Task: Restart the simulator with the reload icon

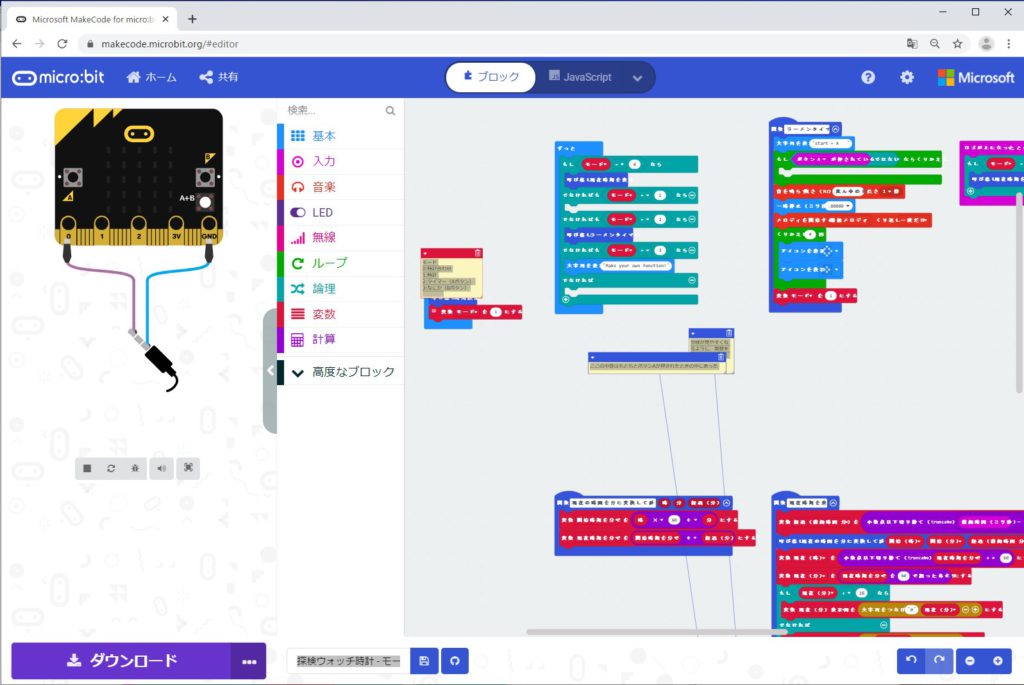Action: pos(111,468)
